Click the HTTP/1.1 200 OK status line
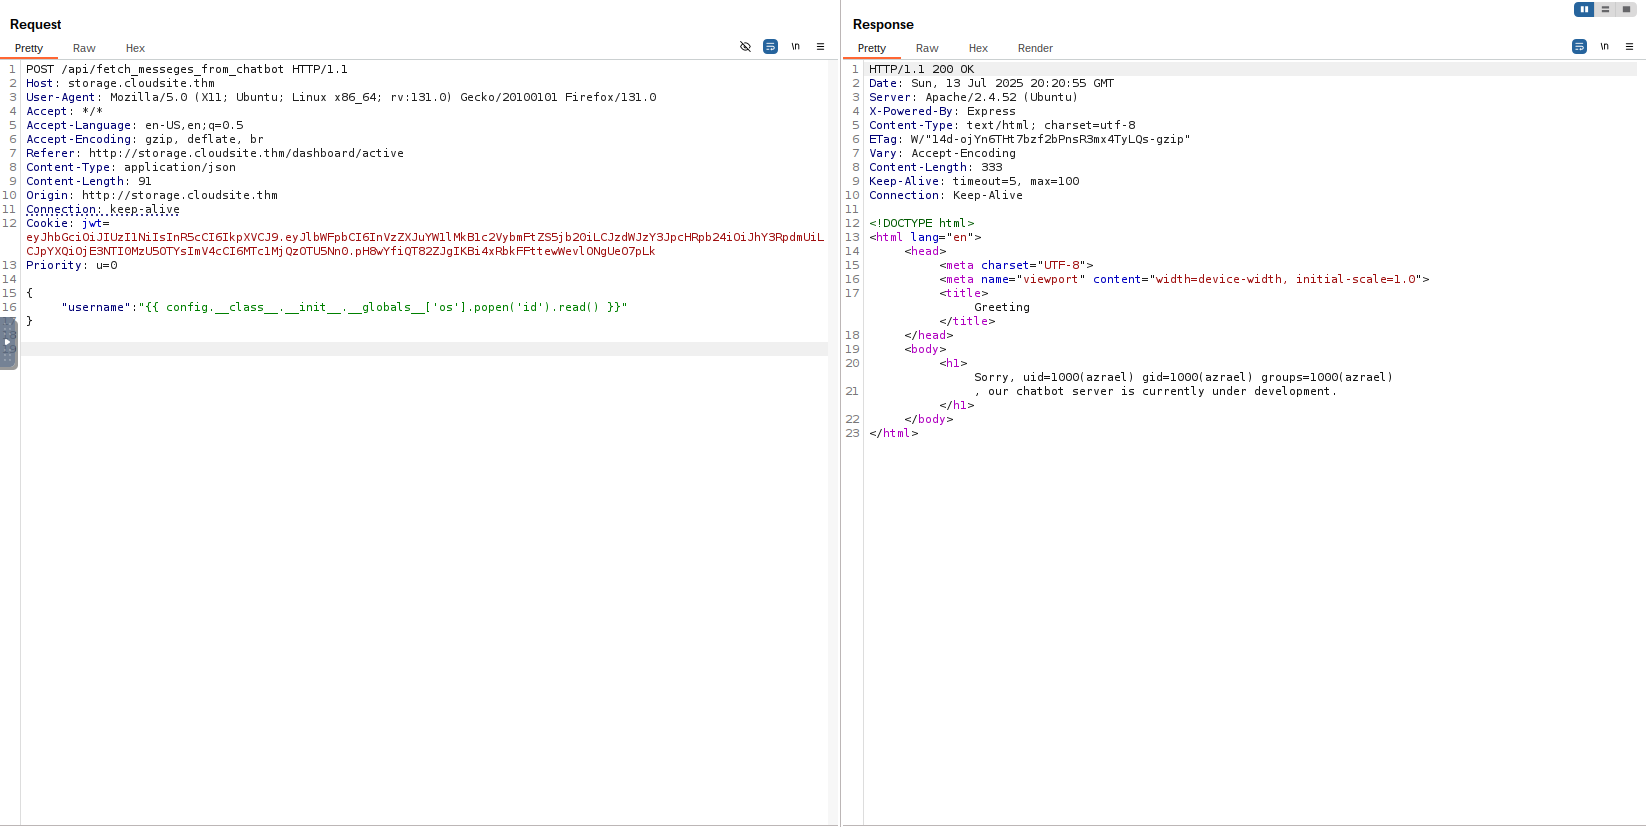1646x827 pixels. (921, 69)
